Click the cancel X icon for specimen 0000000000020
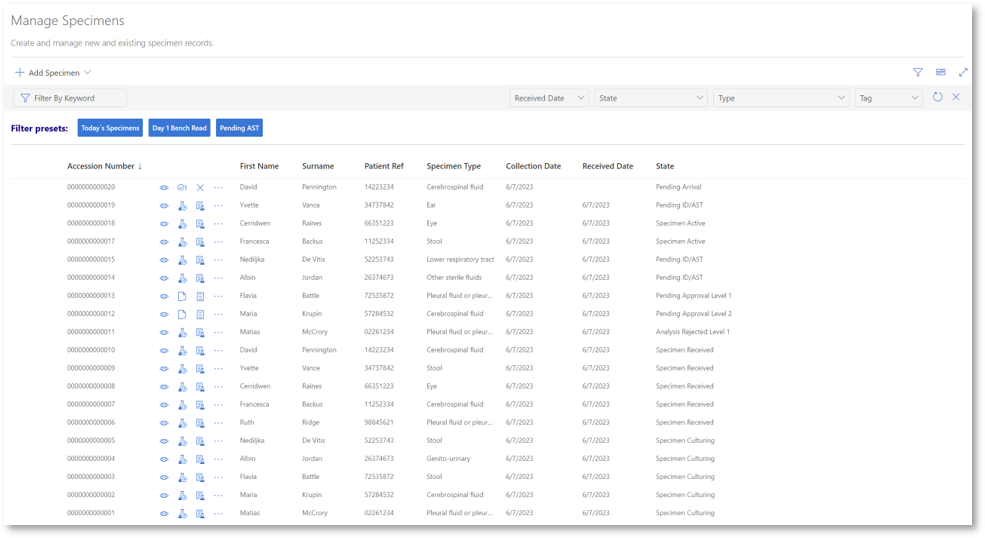The height and width of the screenshot is (538, 985). (200, 187)
